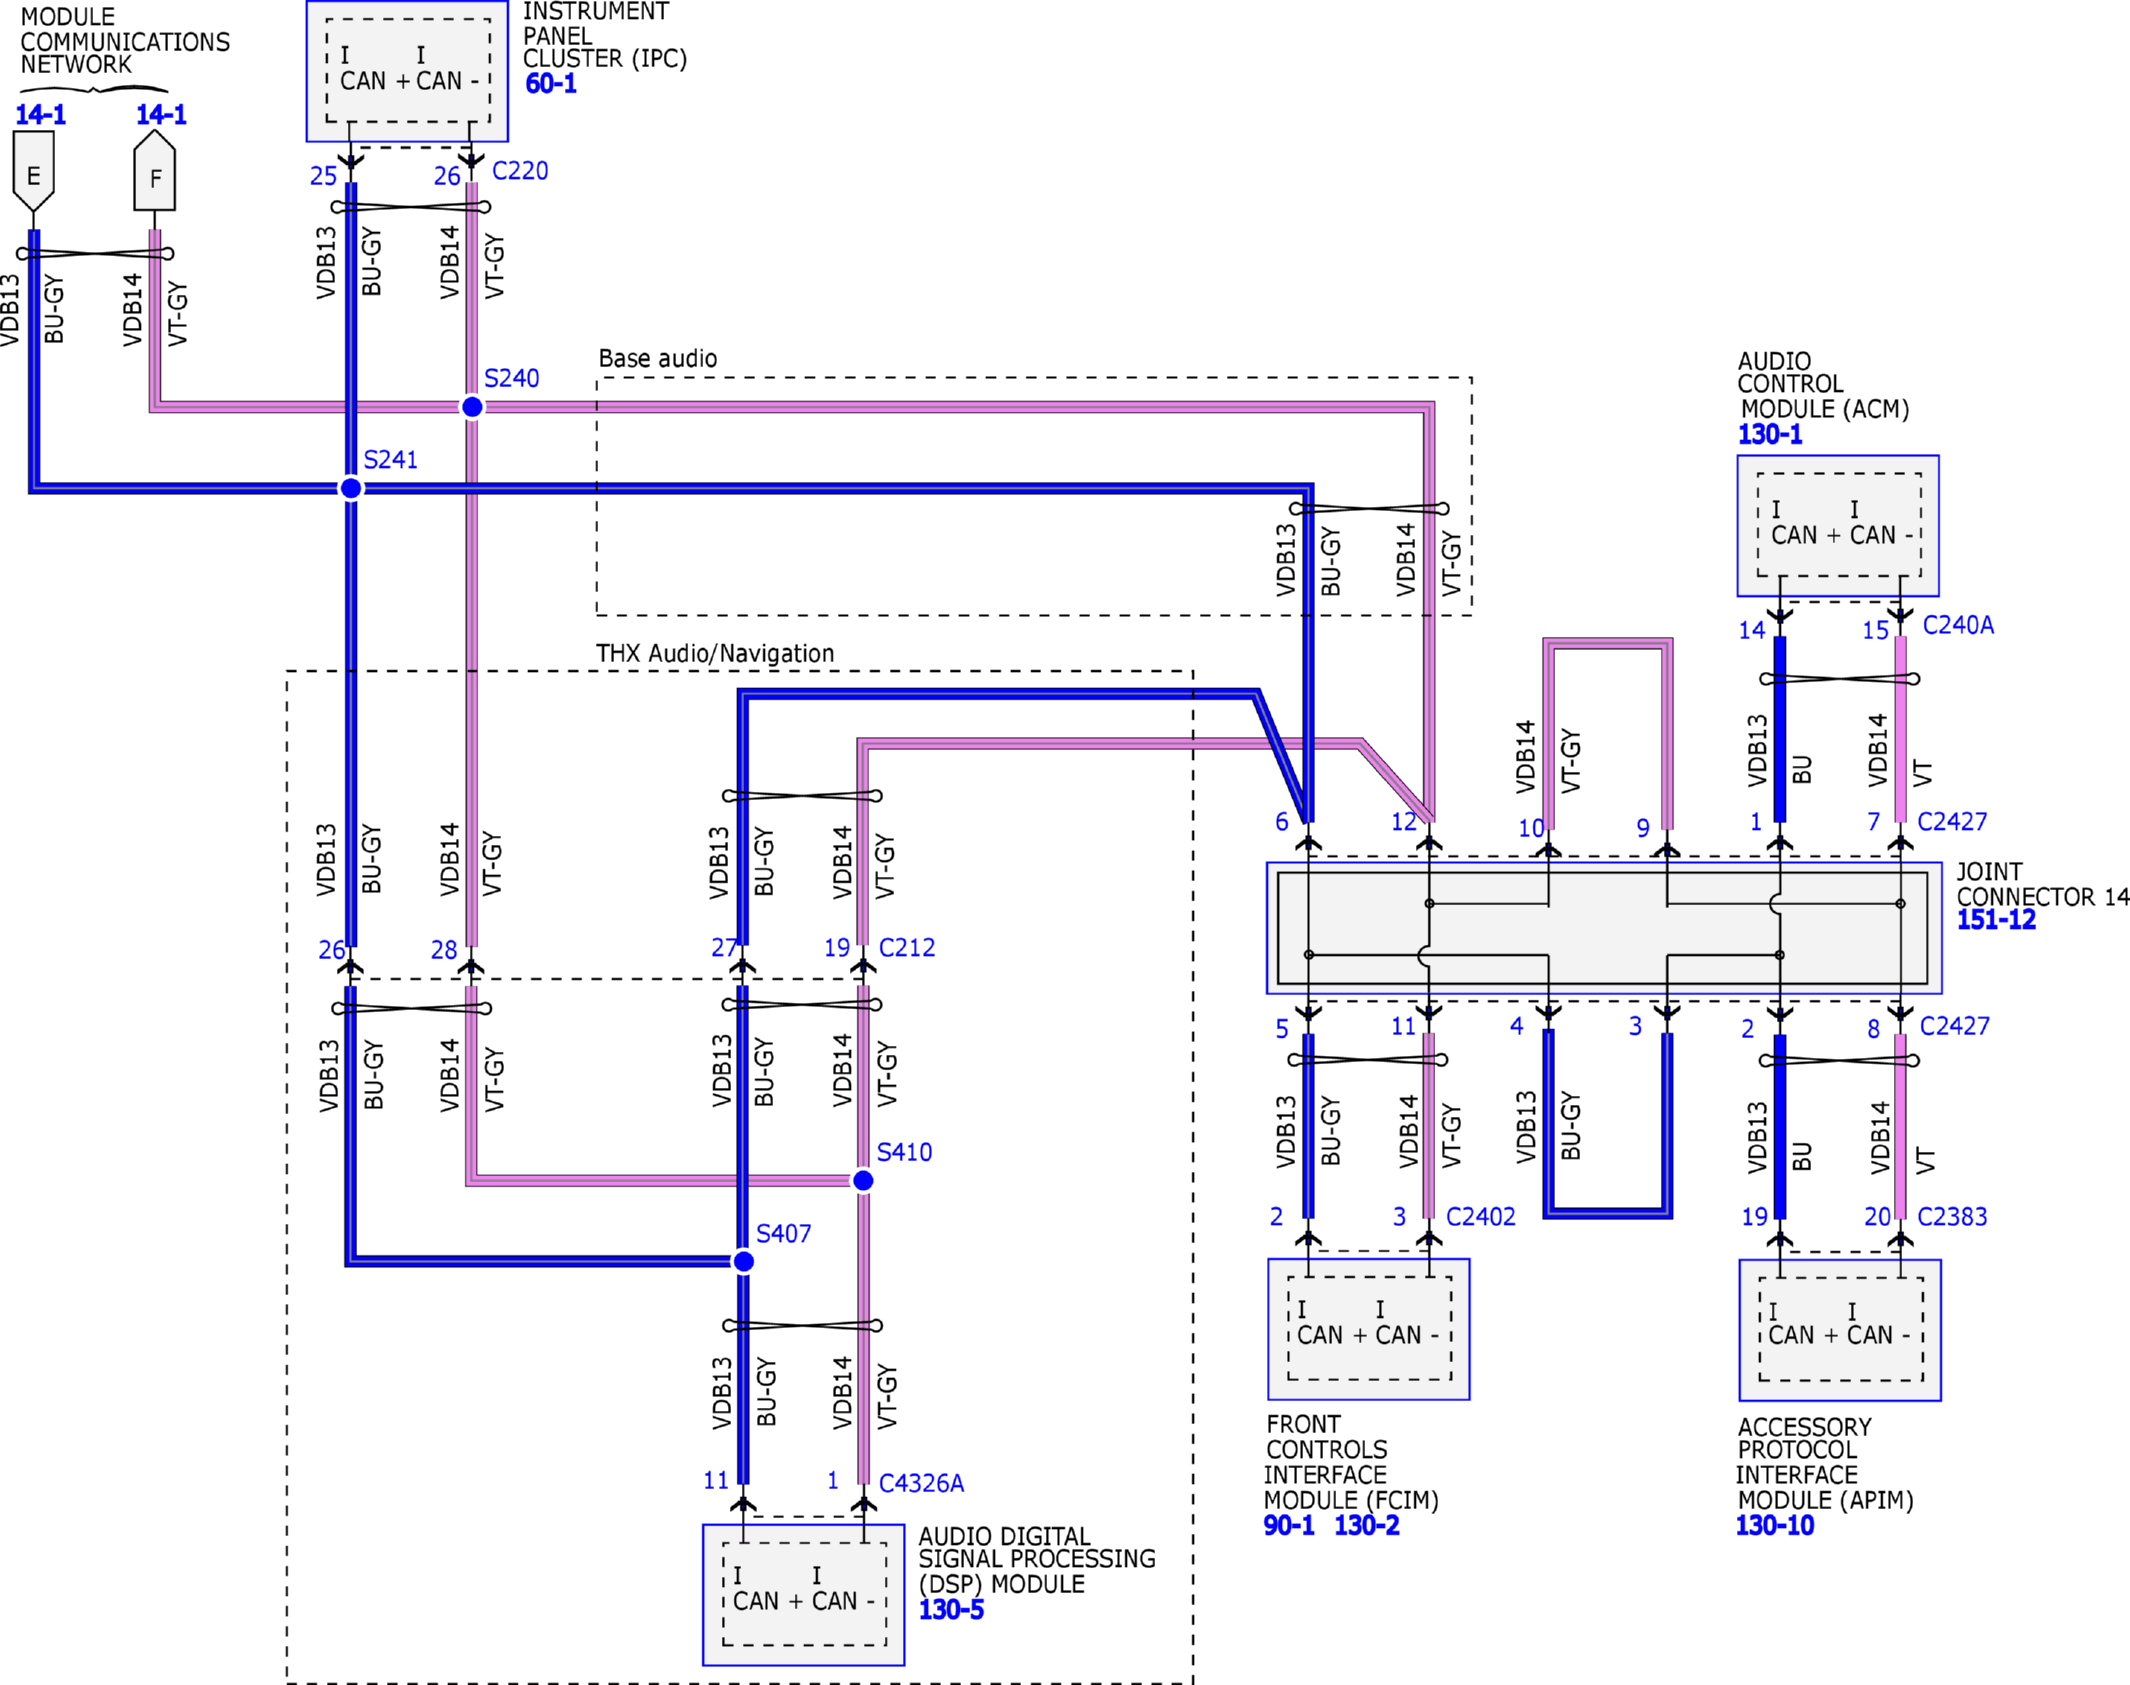Screen dimensions: 2130x1685
Task: Click pin 20 at connector C2383
Action: [1878, 1217]
